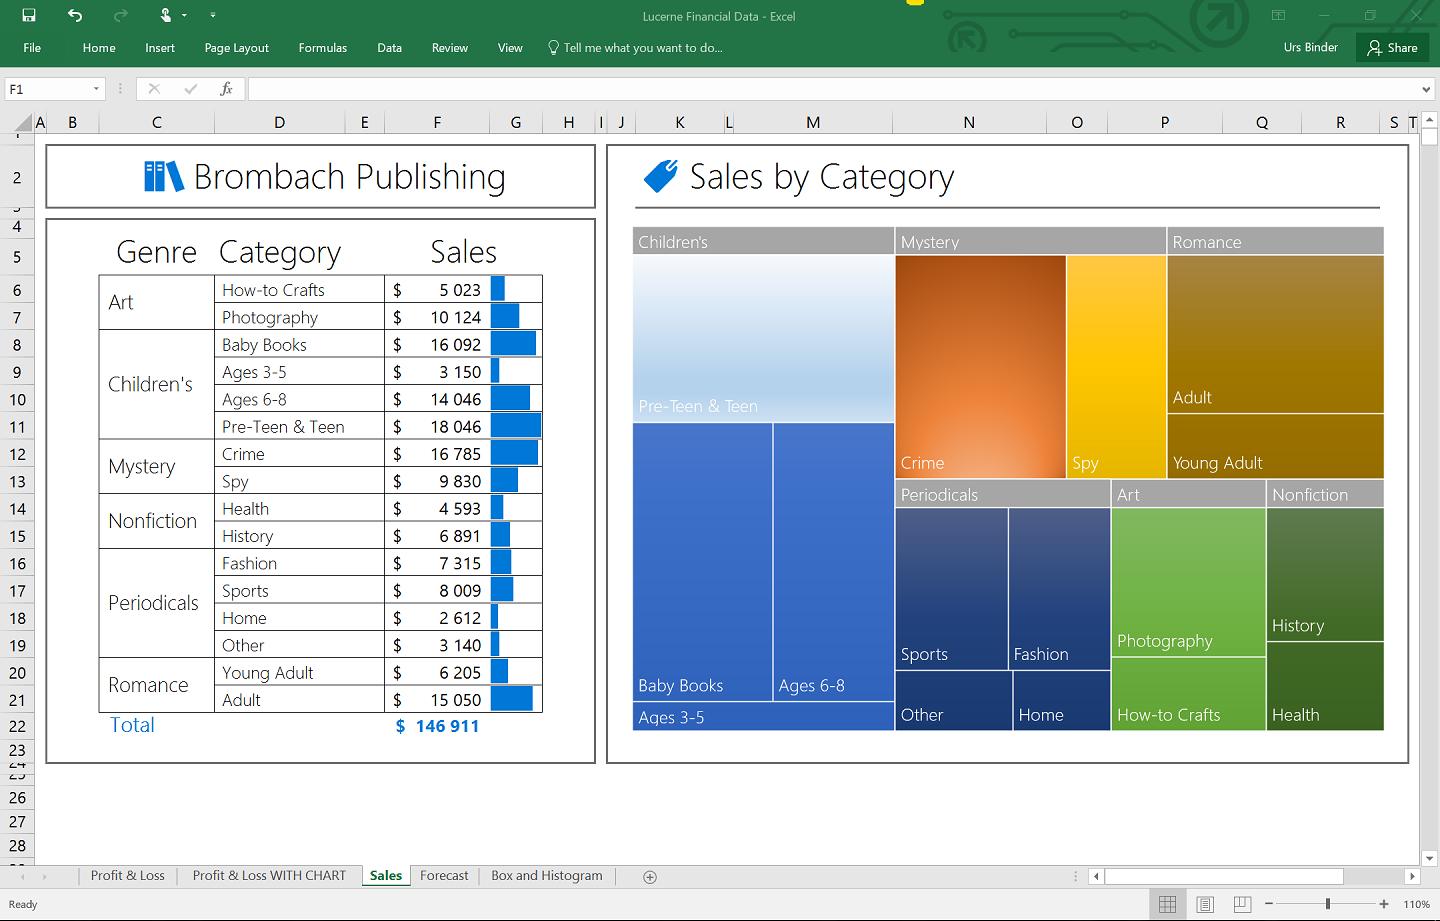This screenshot has width=1440, height=921.
Task: Click the Photography green treemap block
Action: click(x=1188, y=582)
